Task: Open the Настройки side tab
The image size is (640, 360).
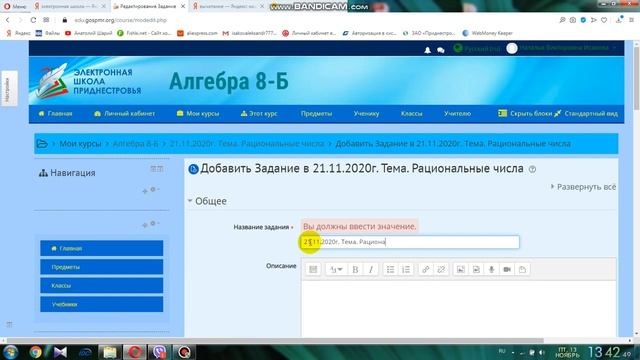Action: (x=8, y=88)
